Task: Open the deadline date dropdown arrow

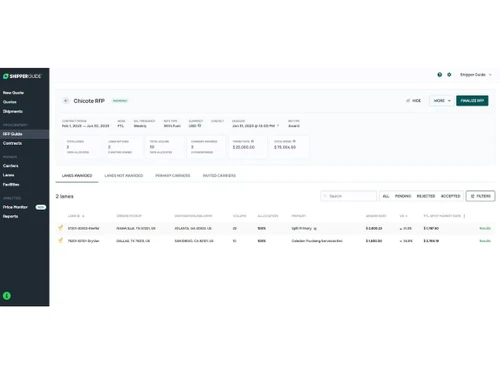Action: point(278,126)
